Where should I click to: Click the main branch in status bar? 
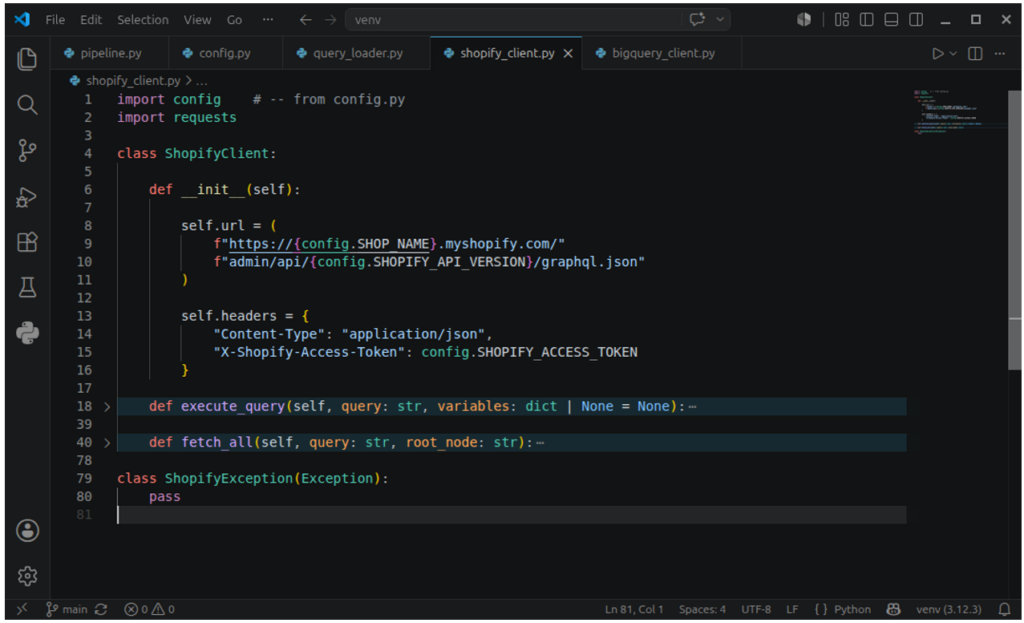pos(67,609)
